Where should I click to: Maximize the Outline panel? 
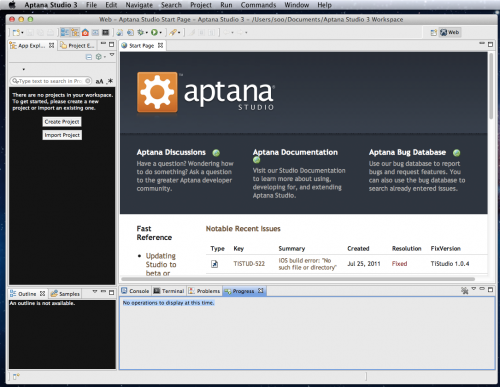tap(112, 292)
